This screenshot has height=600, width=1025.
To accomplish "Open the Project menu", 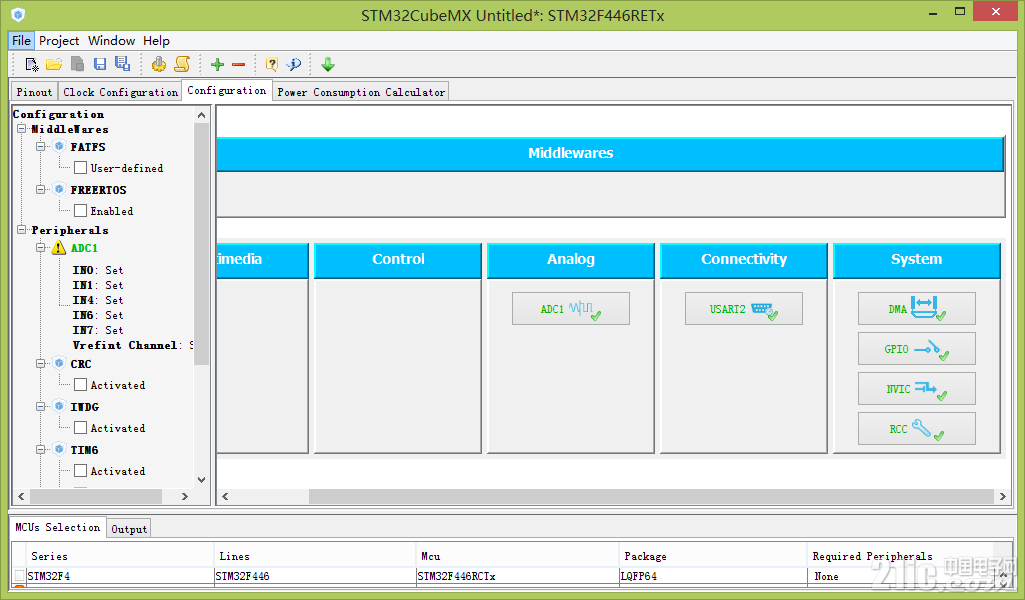I will pyautogui.click(x=59, y=41).
